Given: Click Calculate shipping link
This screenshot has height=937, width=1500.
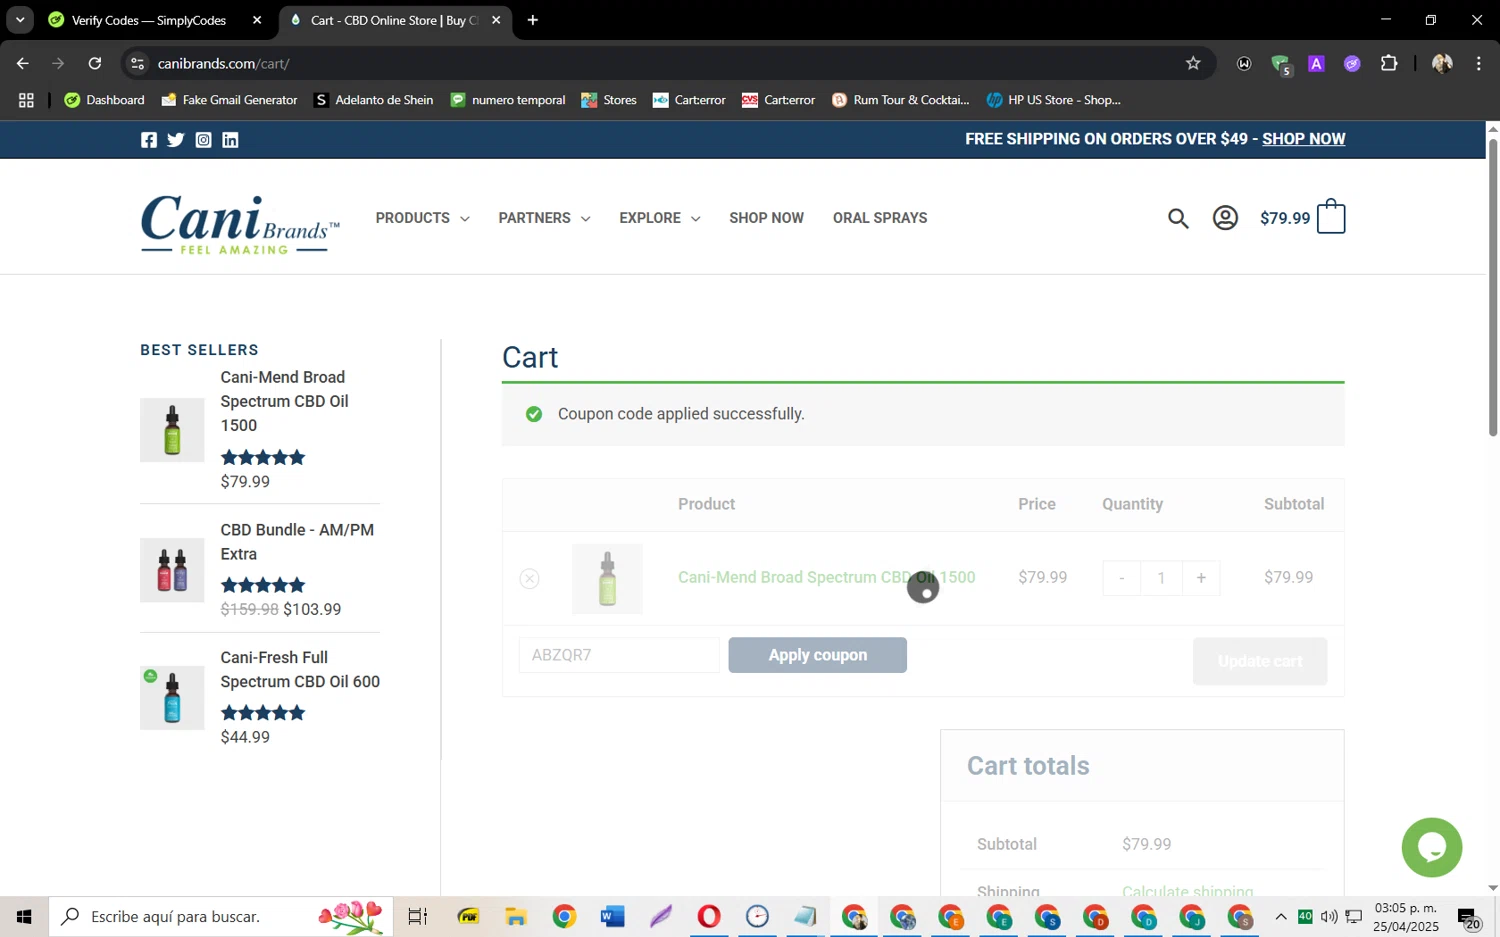Looking at the screenshot, I should pos(1187,890).
